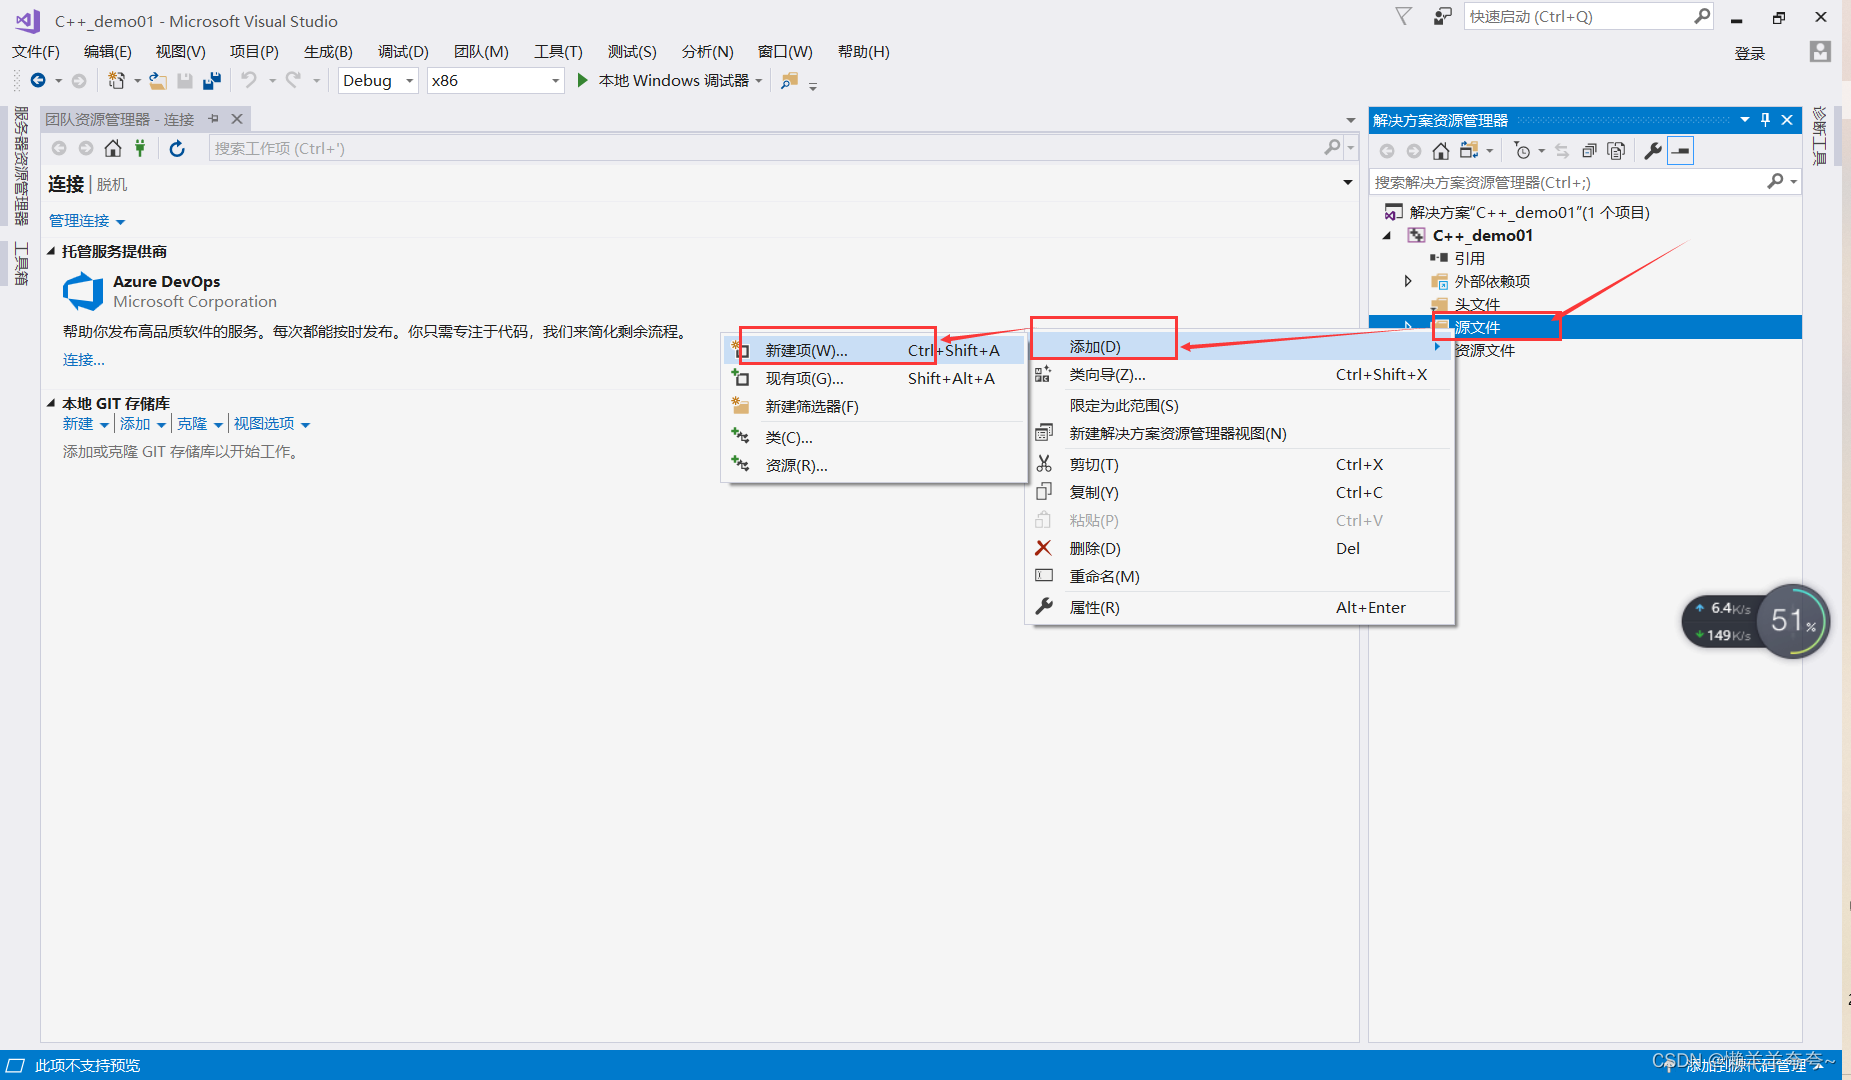
Task: Select 新建项(W)... in the submenu
Action: (874, 350)
